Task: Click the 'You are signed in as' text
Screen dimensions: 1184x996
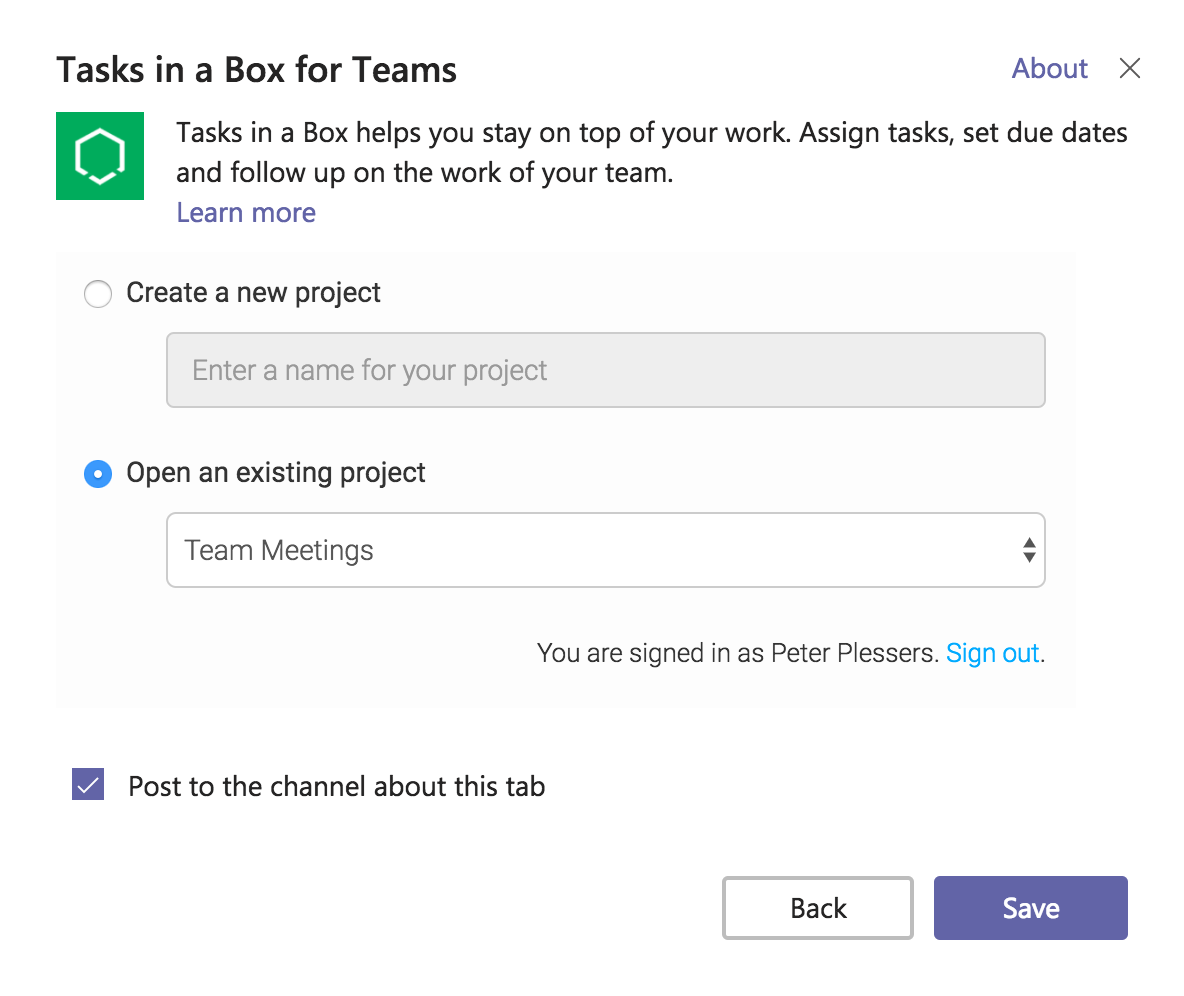Action: tap(738, 653)
